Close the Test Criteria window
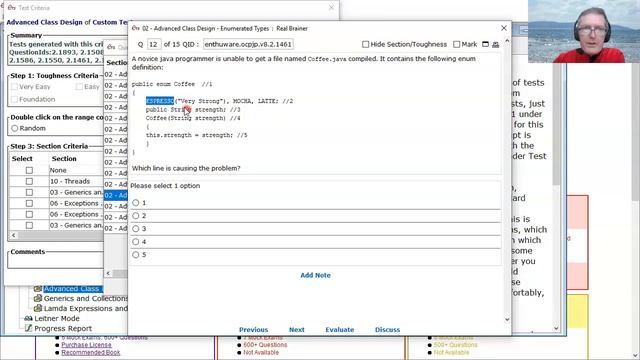Image resolution: width=640 pixels, height=360 pixels. (331, 7)
